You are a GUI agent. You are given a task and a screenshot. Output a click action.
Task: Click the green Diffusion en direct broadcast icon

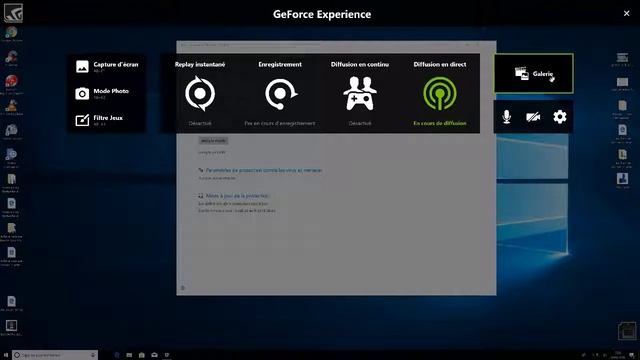(440, 94)
